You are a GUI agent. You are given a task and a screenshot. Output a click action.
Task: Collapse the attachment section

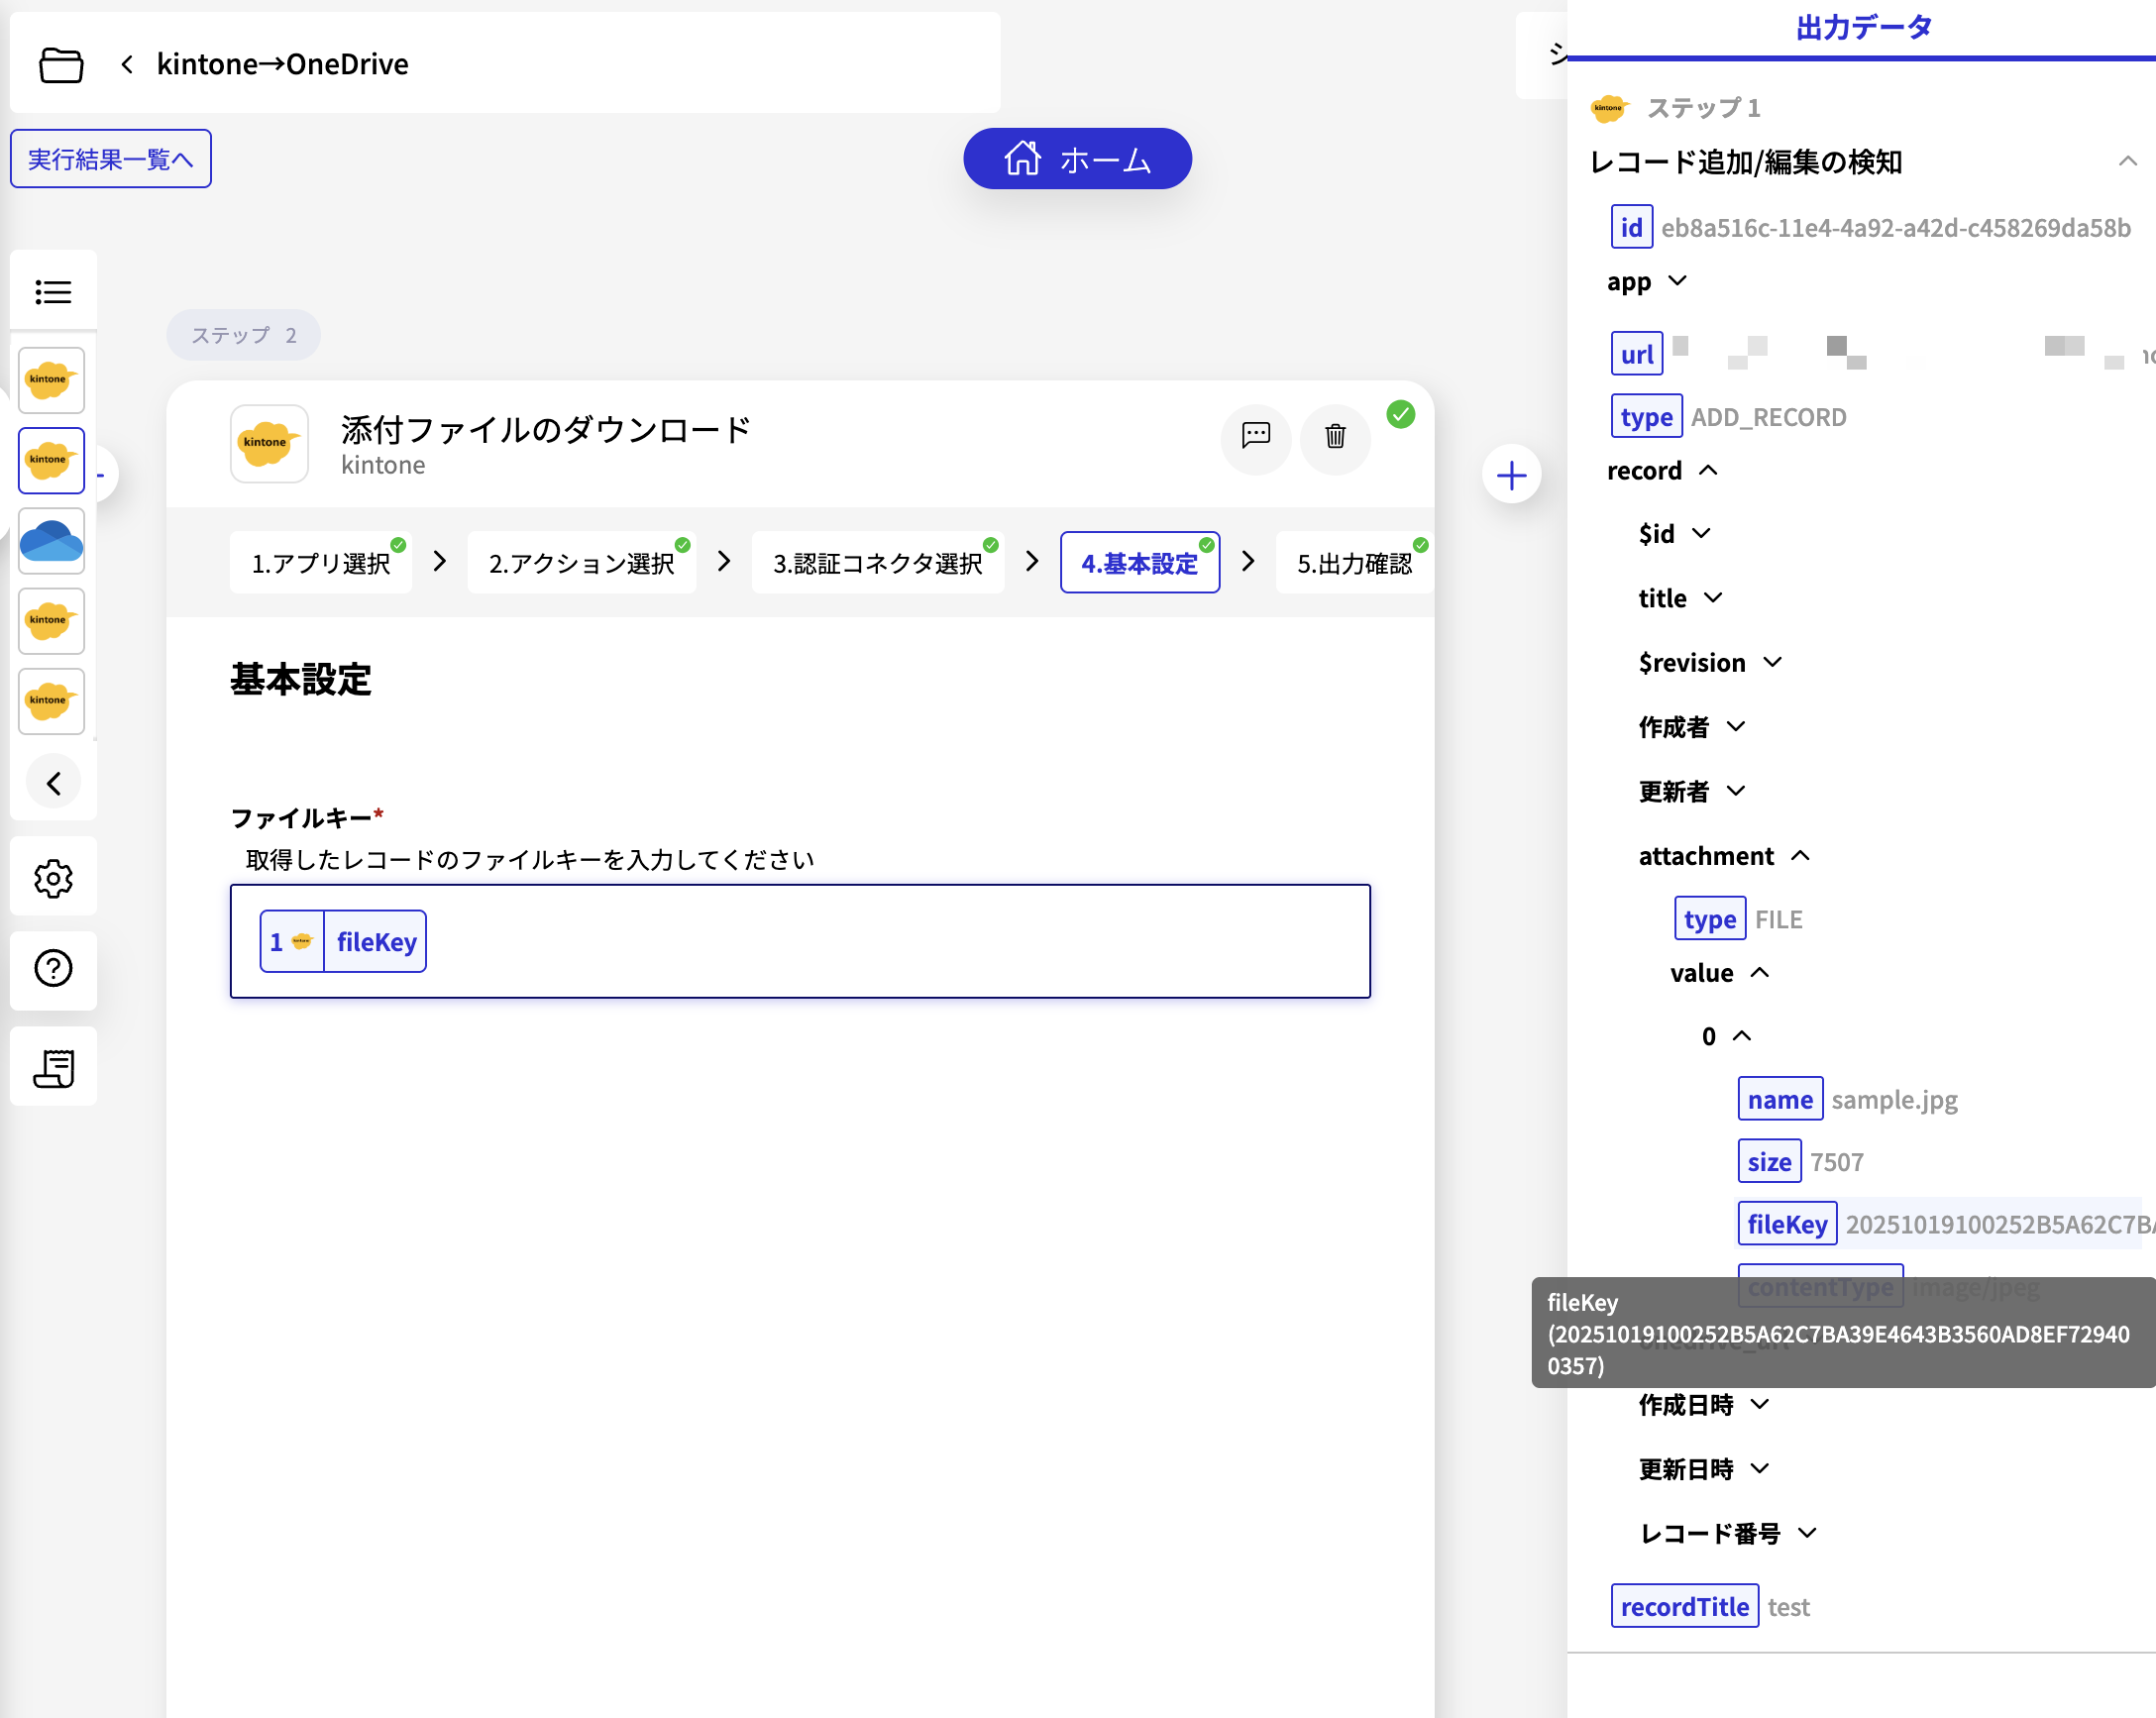coord(1802,855)
